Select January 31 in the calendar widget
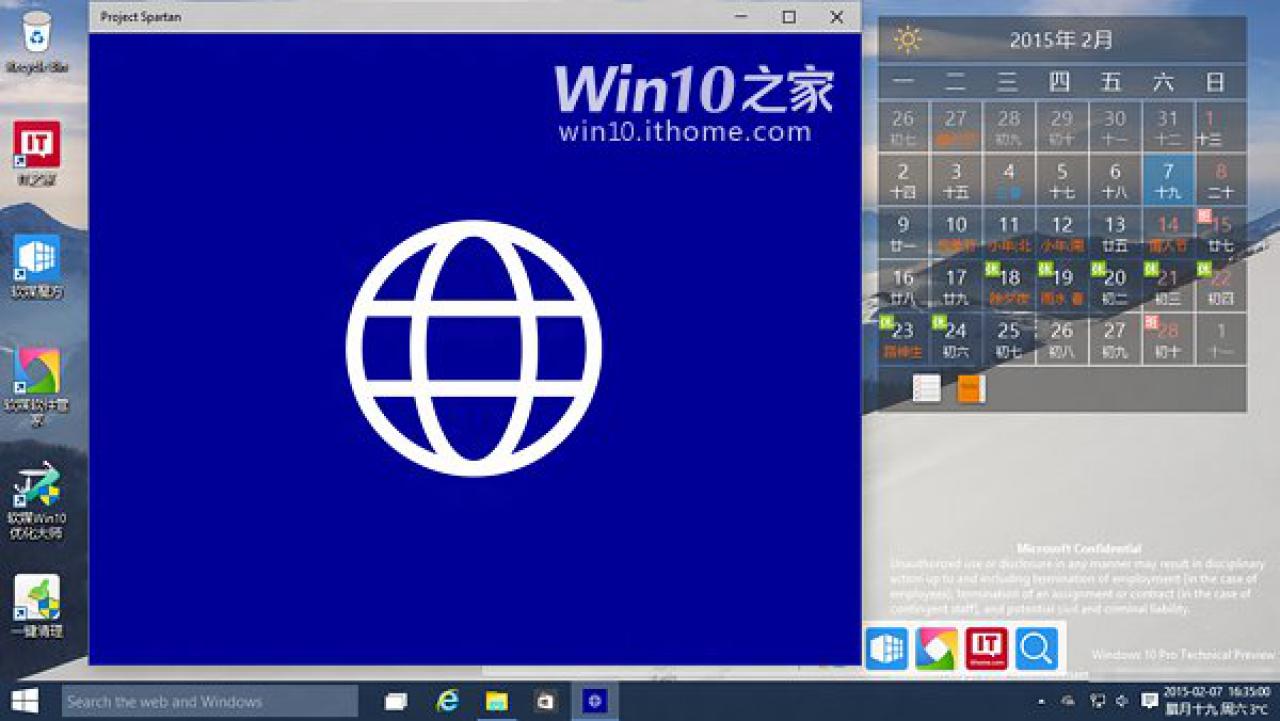Viewport: 1280px width, 721px height. (x=1168, y=127)
